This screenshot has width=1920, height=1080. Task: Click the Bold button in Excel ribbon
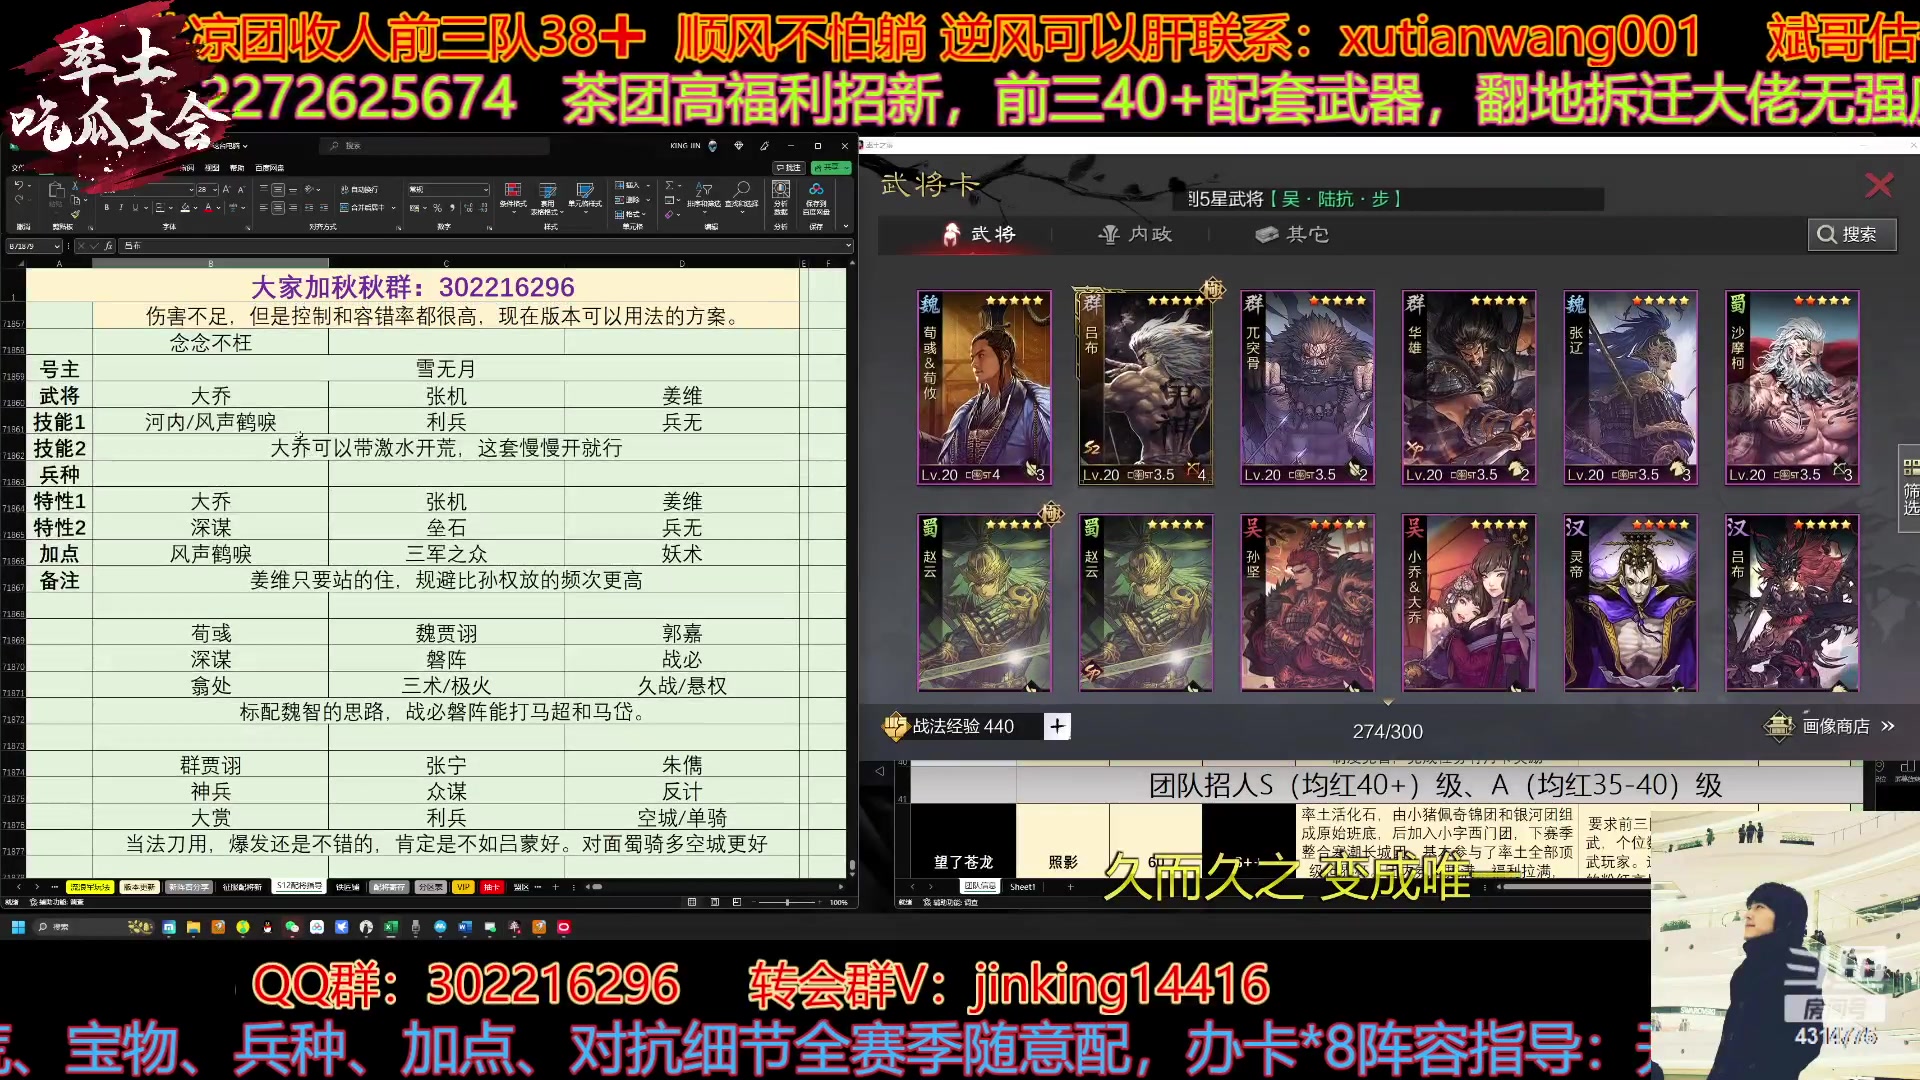(107, 207)
